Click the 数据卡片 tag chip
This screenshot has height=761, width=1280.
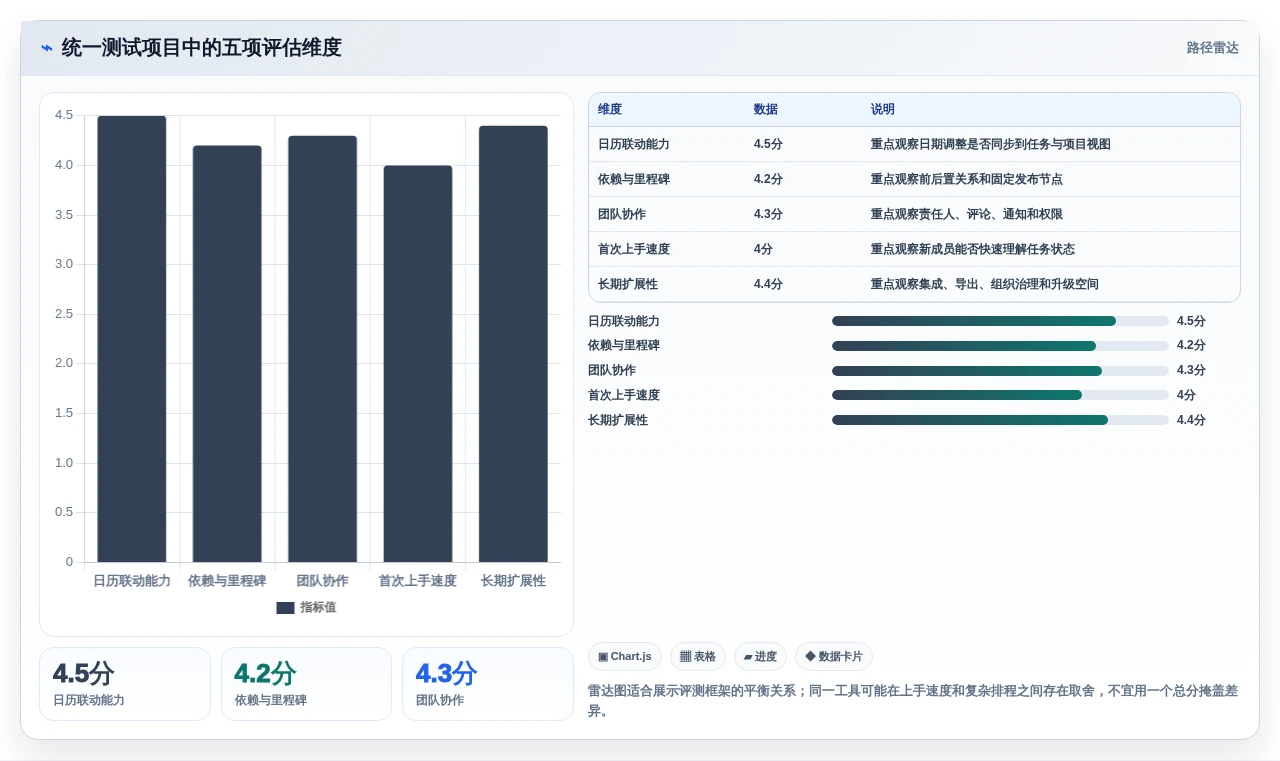pyautogui.click(x=834, y=657)
